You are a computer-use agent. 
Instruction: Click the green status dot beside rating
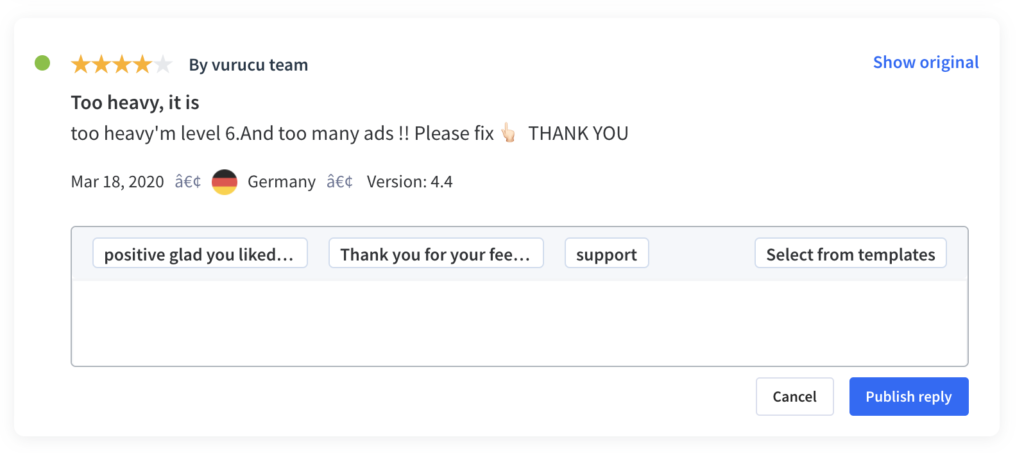[42, 63]
